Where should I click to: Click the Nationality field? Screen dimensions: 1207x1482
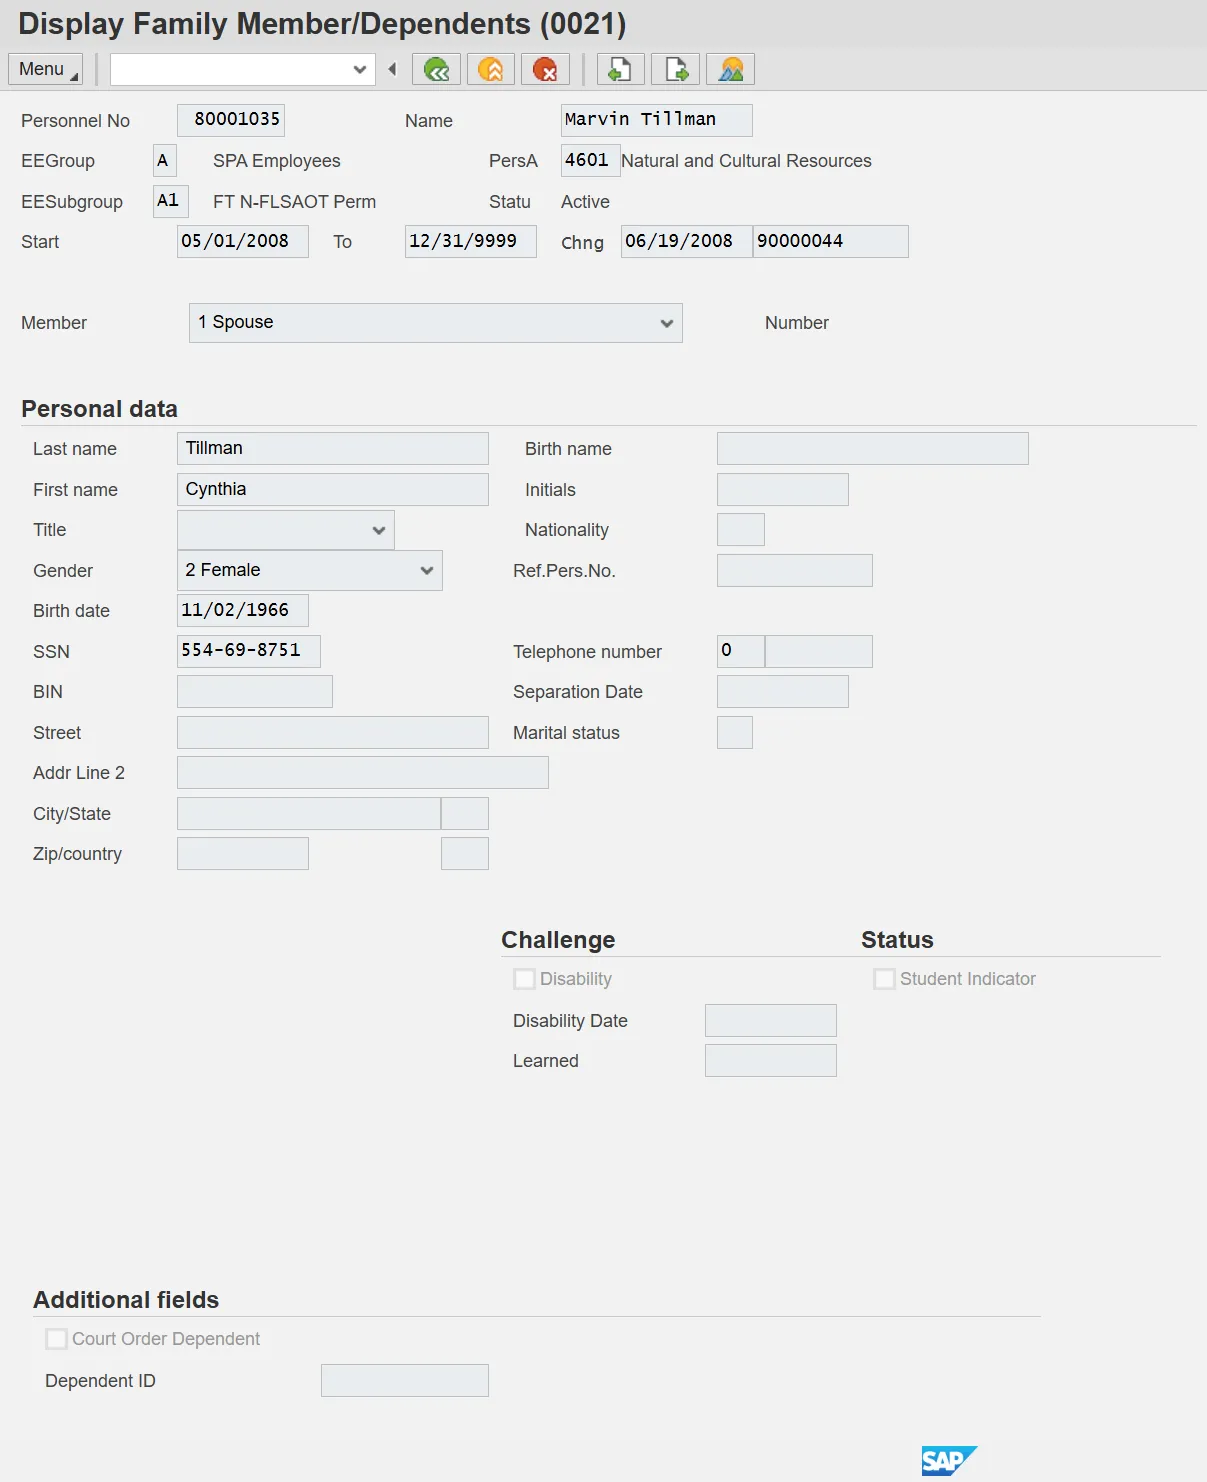741,530
